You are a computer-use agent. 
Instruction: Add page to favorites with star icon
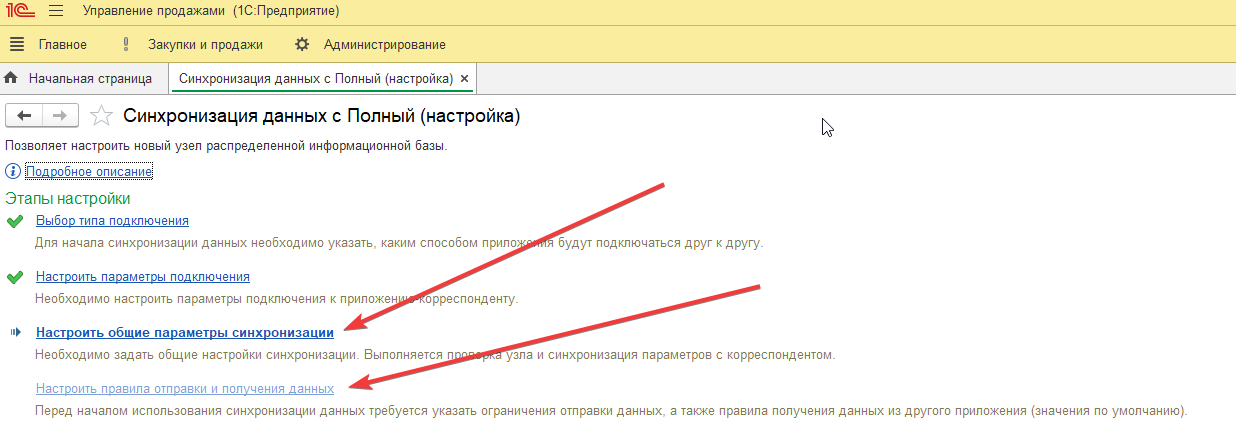click(x=101, y=116)
